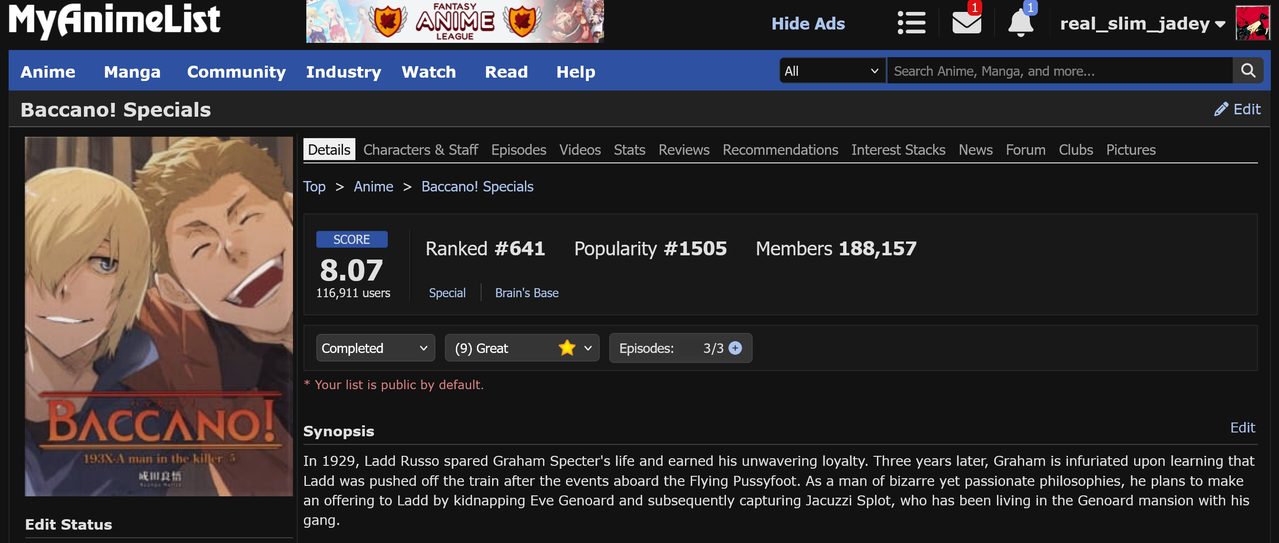The image size is (1279, 543).
Task: Switch to the Videos tab
Action: [x=580, y=150]
